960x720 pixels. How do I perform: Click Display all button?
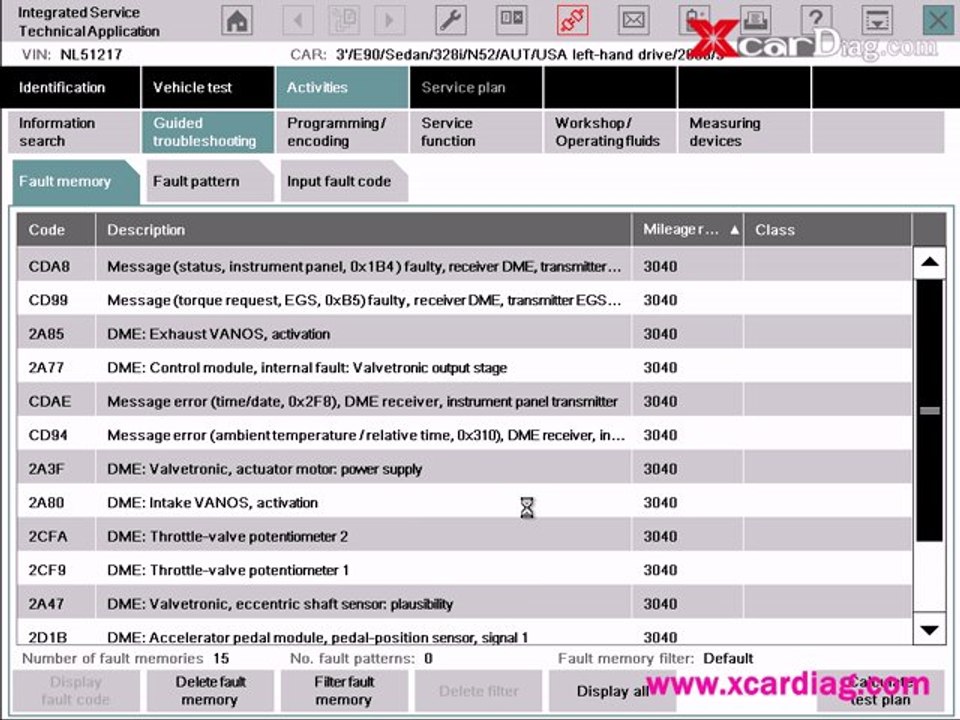612,691
